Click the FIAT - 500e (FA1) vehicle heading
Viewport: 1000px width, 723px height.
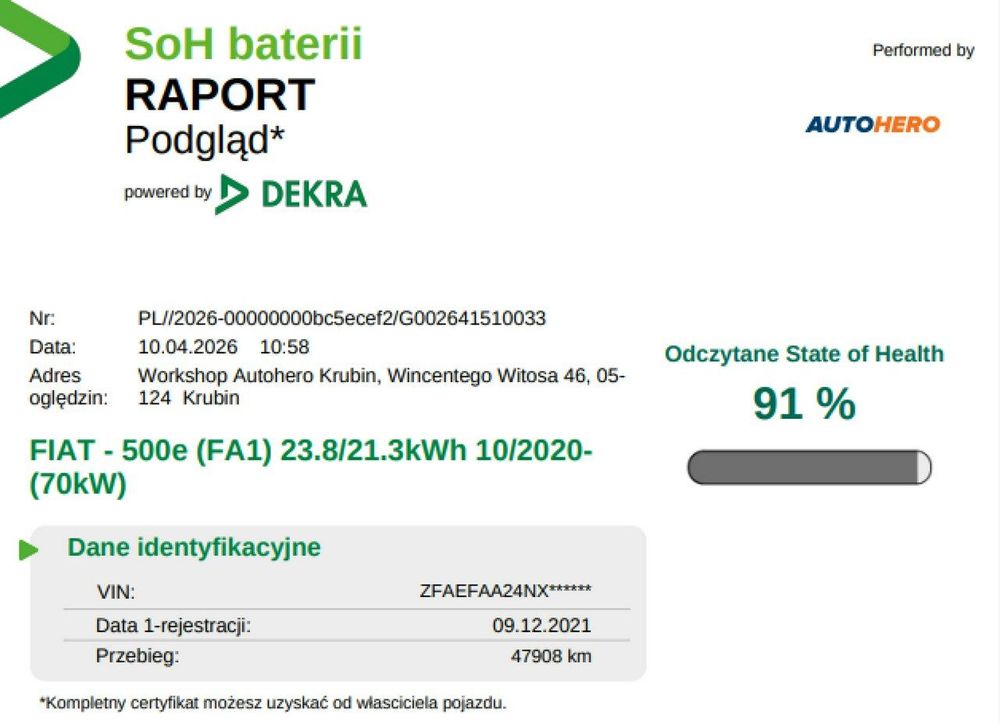click(311, 467)
